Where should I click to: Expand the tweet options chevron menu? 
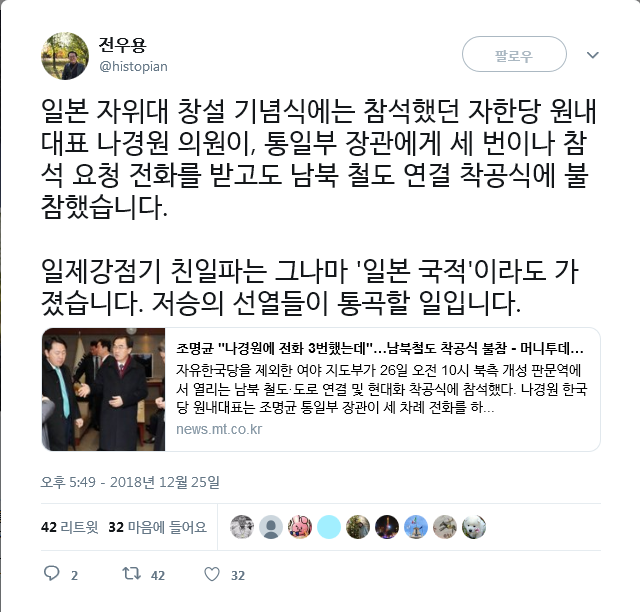click(593, 55)
